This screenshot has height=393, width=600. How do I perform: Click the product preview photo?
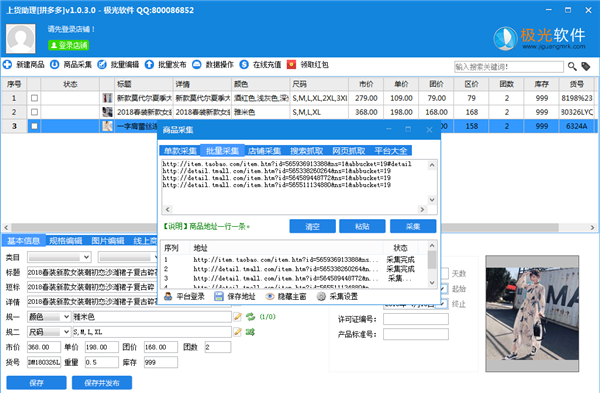(x=532, y=314)
